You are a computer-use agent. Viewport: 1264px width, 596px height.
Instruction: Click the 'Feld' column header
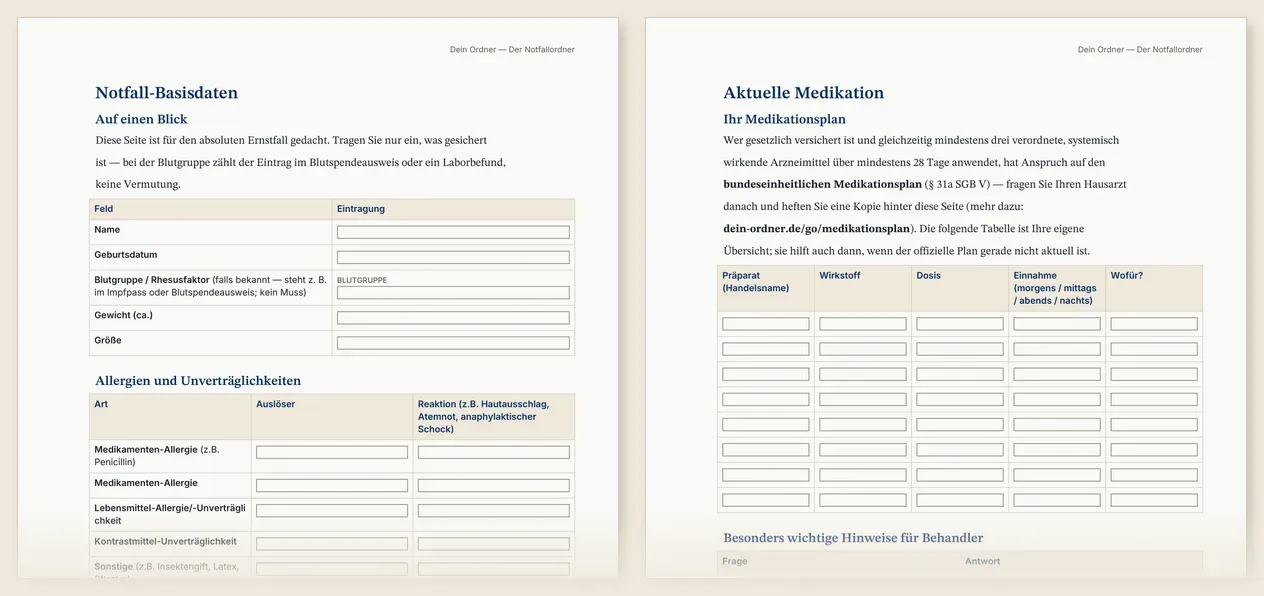click(103, 209)
